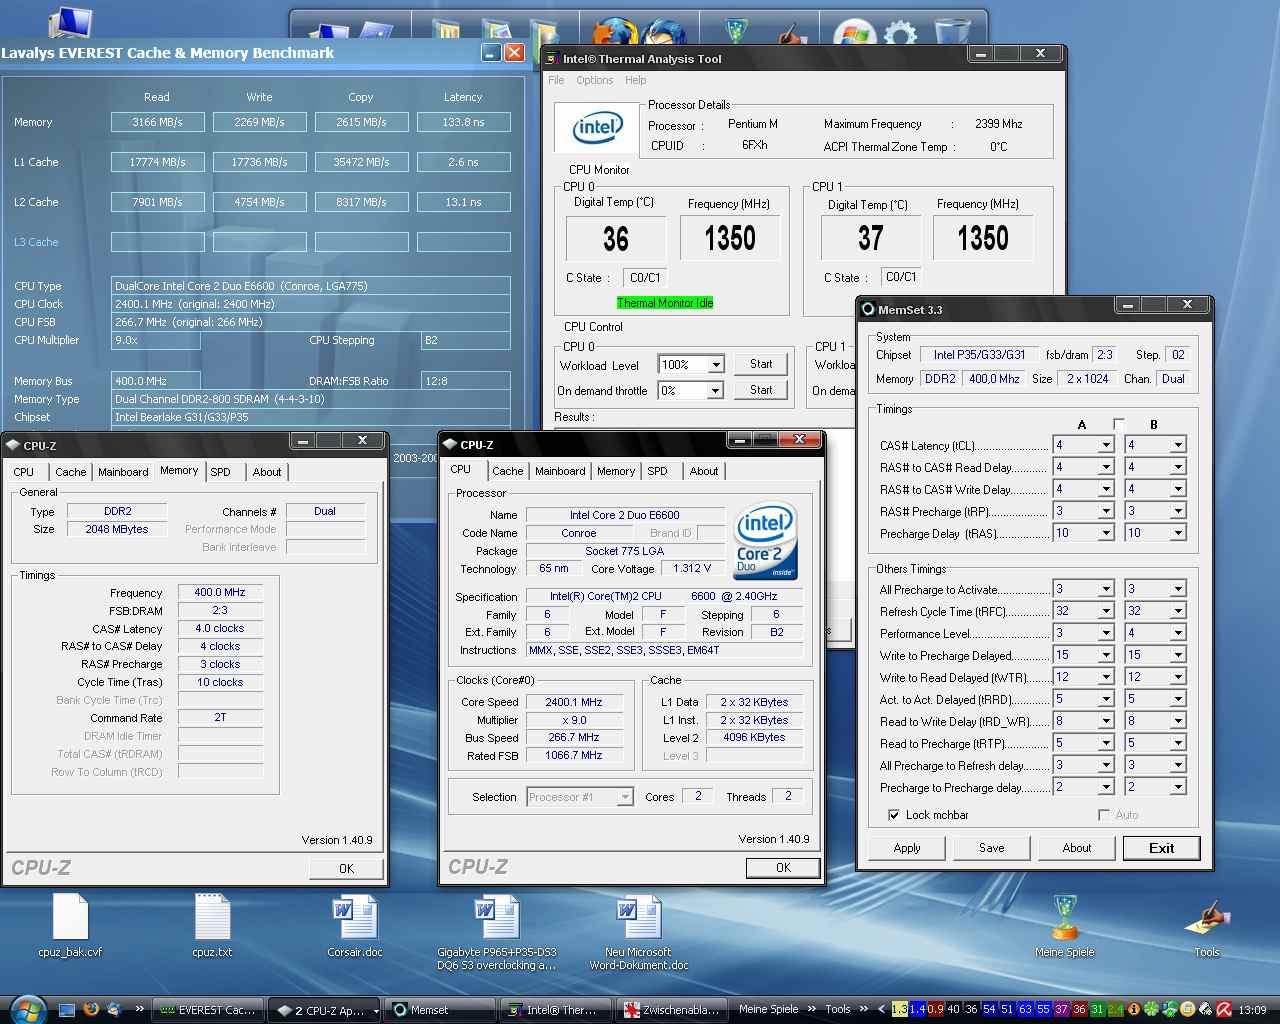The height and width of the screenshot is (1024, 1280).
Task: Click the CPU-Z grouped taskbar button
Action: (x=325, y=1010)
